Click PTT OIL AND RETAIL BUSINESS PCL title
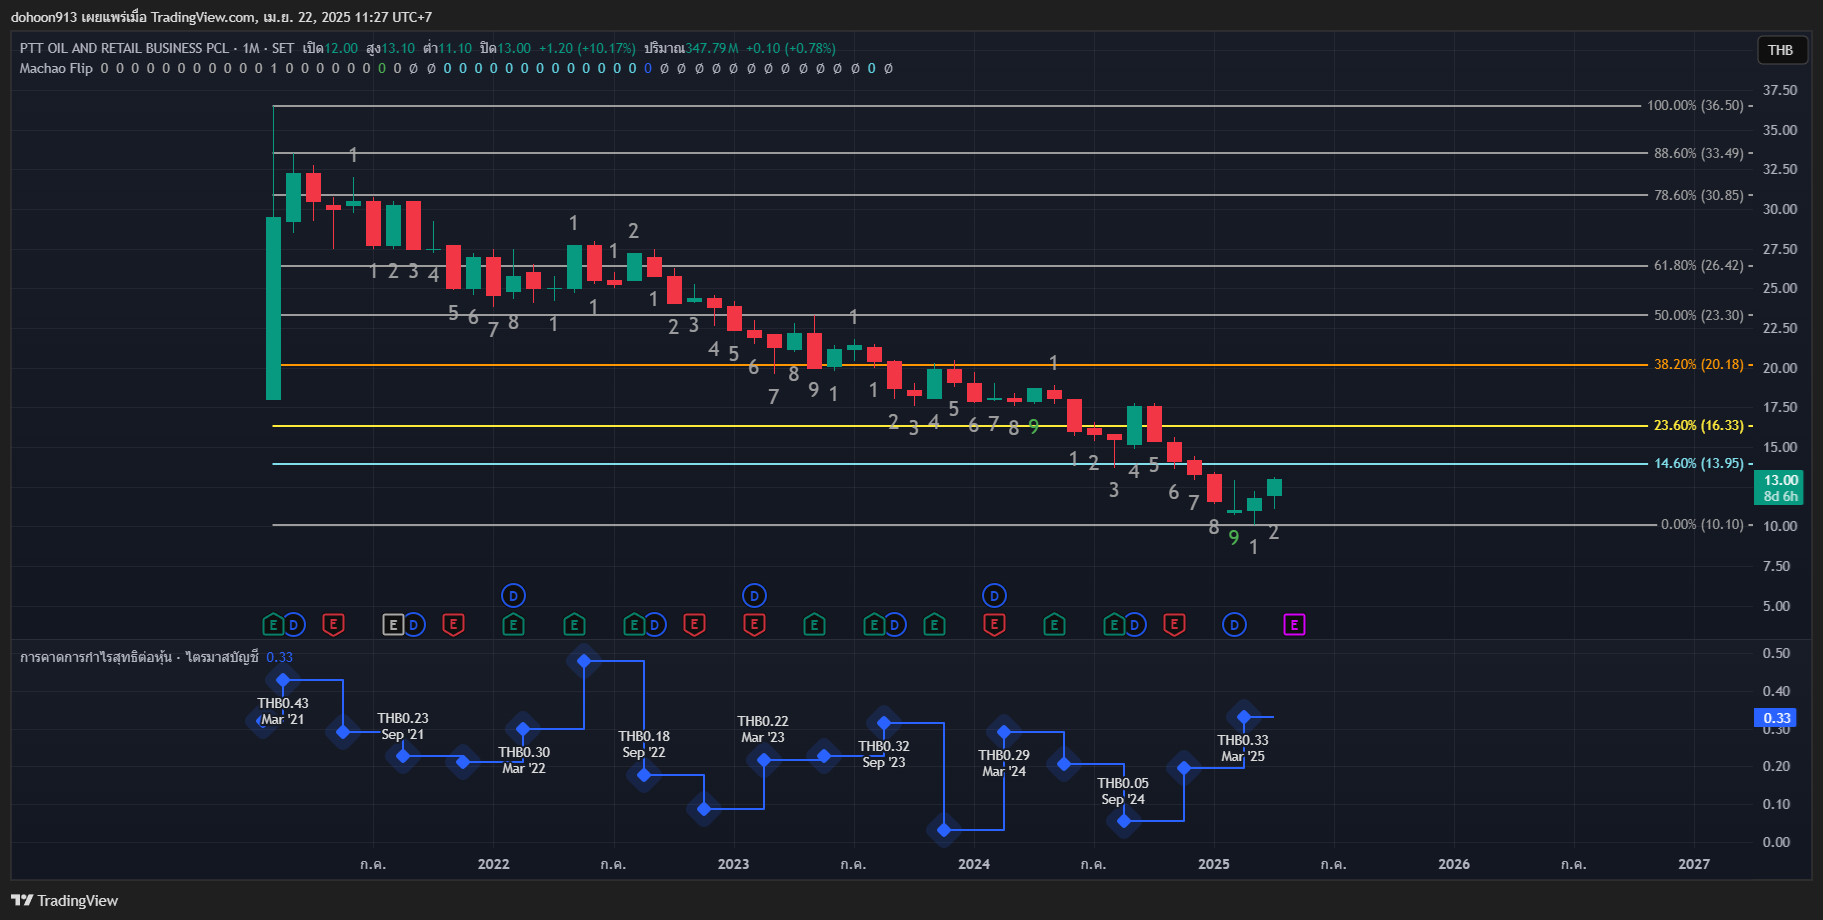Viewport: 1823px width, 920px height. [x=124, y=48]
